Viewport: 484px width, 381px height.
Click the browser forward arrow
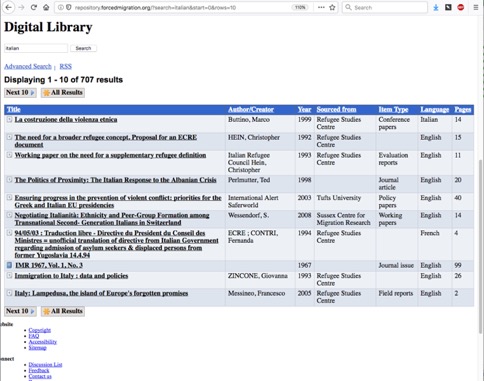[21, 7]
